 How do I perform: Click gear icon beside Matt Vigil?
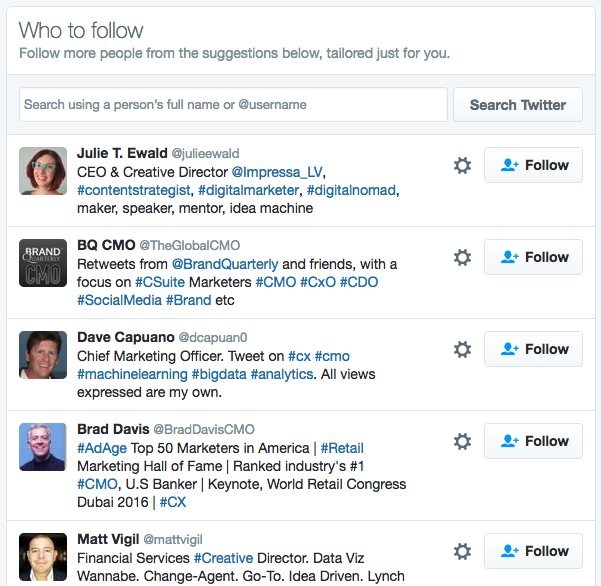[462, 552]
